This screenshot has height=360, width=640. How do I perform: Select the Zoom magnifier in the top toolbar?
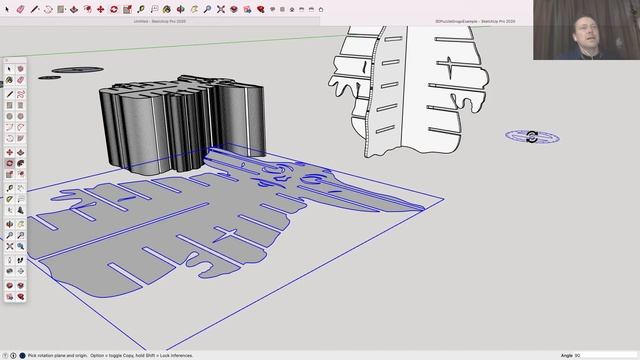[x=207, y=9]
